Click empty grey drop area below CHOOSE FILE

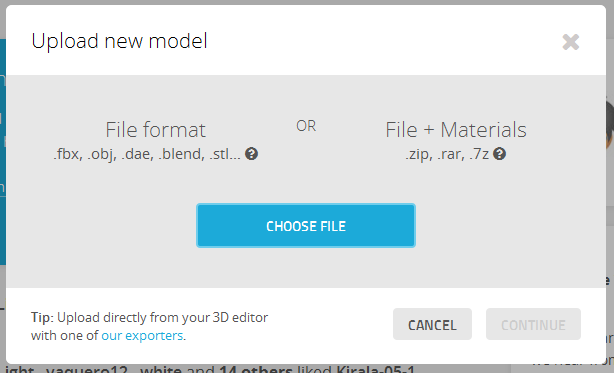(306, 268)
